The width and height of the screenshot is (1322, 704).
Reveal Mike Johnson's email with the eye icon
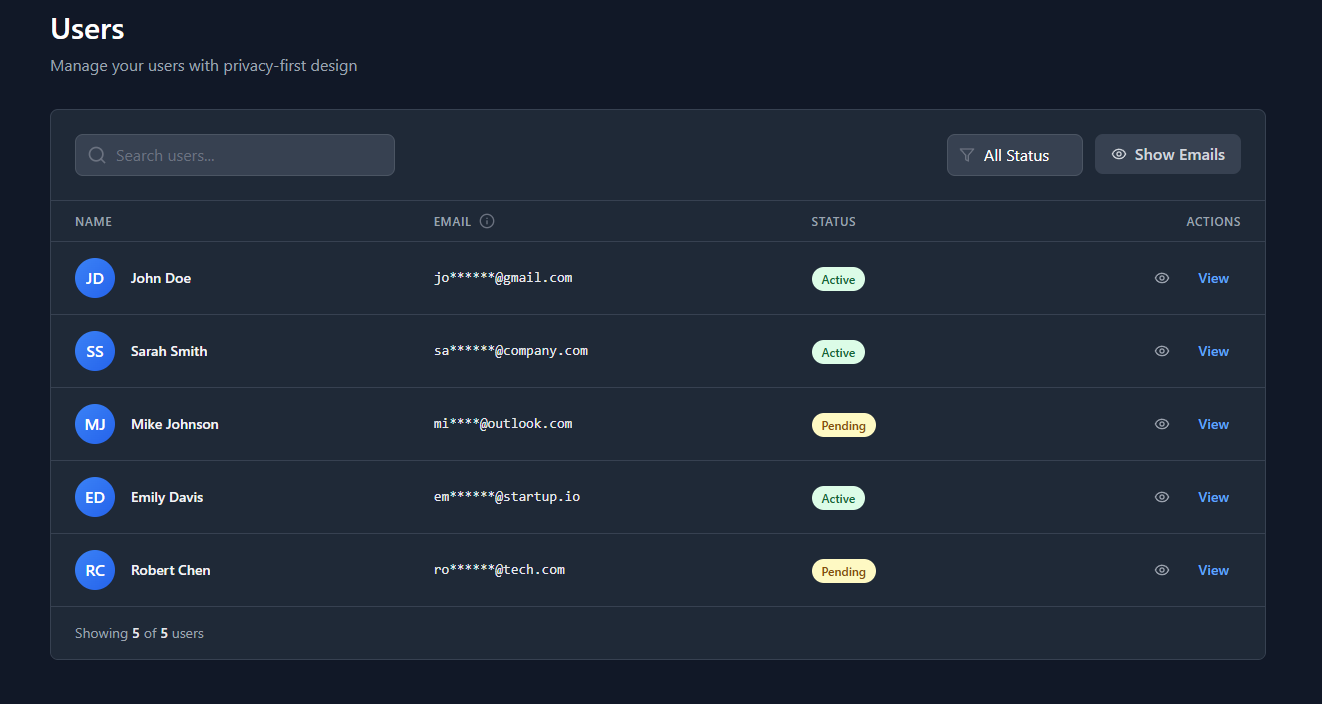(x=1162, y=424)
